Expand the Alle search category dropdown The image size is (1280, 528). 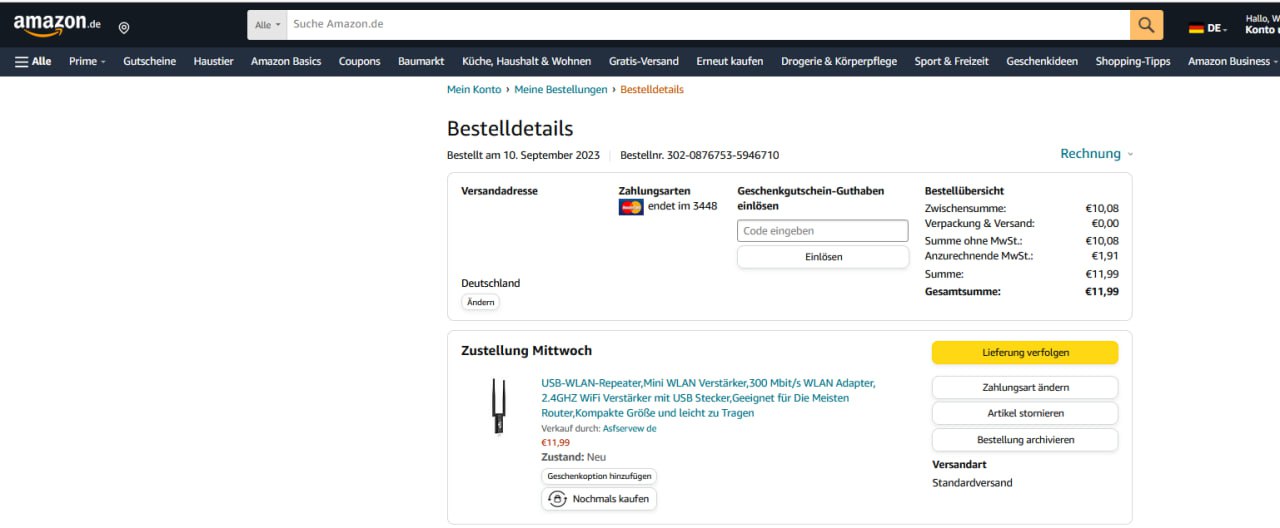tap(267, 24)
